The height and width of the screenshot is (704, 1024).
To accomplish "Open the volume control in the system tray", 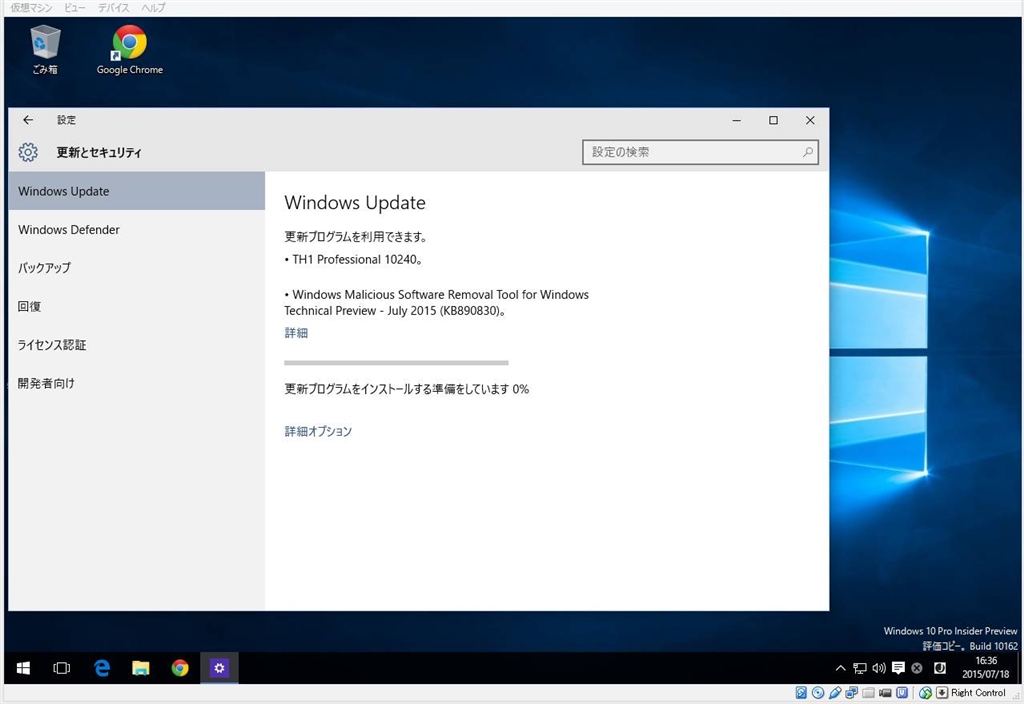I will (878, 668).
